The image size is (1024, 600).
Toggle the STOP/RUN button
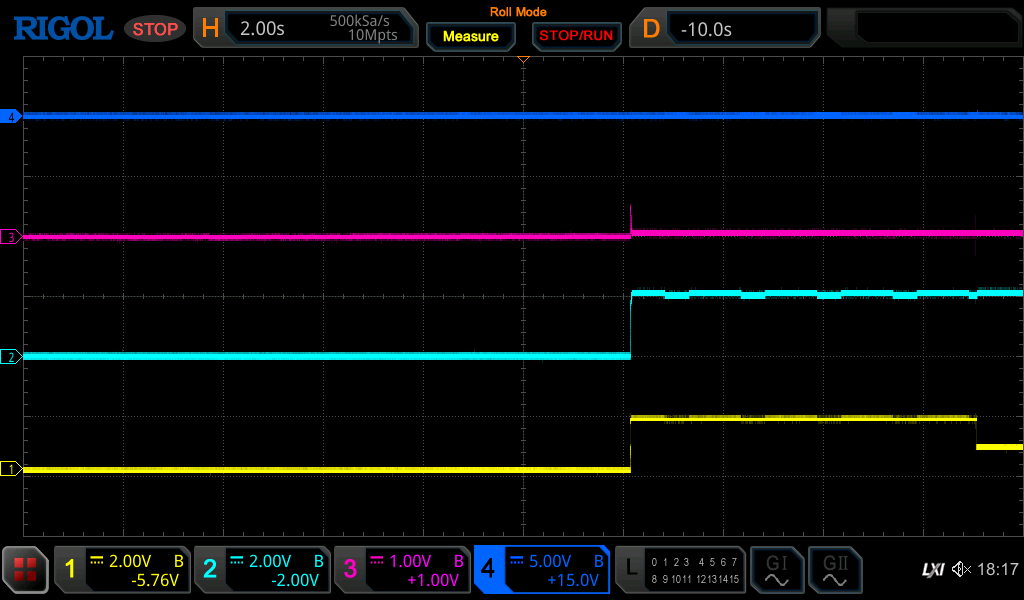tap(576, 36)
